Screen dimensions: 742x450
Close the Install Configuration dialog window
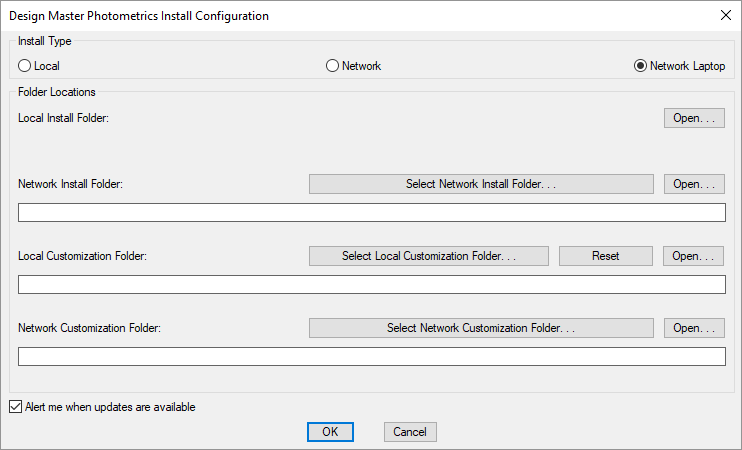point(725,15)
